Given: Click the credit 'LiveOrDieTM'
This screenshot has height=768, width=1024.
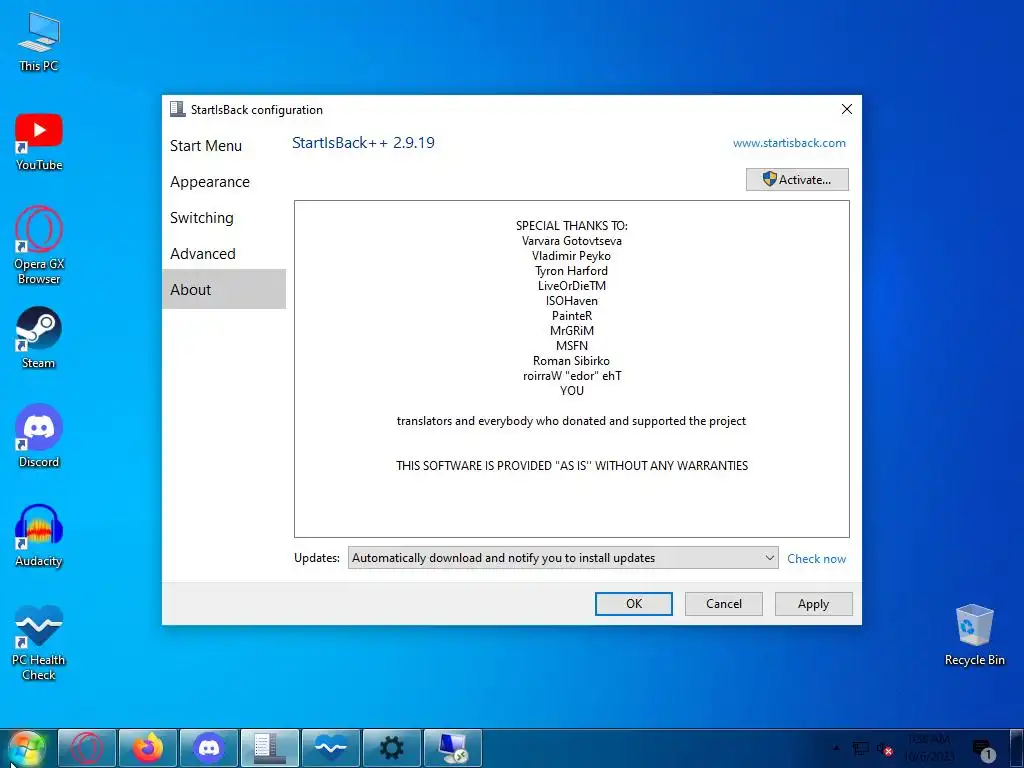Looking at the screenshot, I should 571,285.
